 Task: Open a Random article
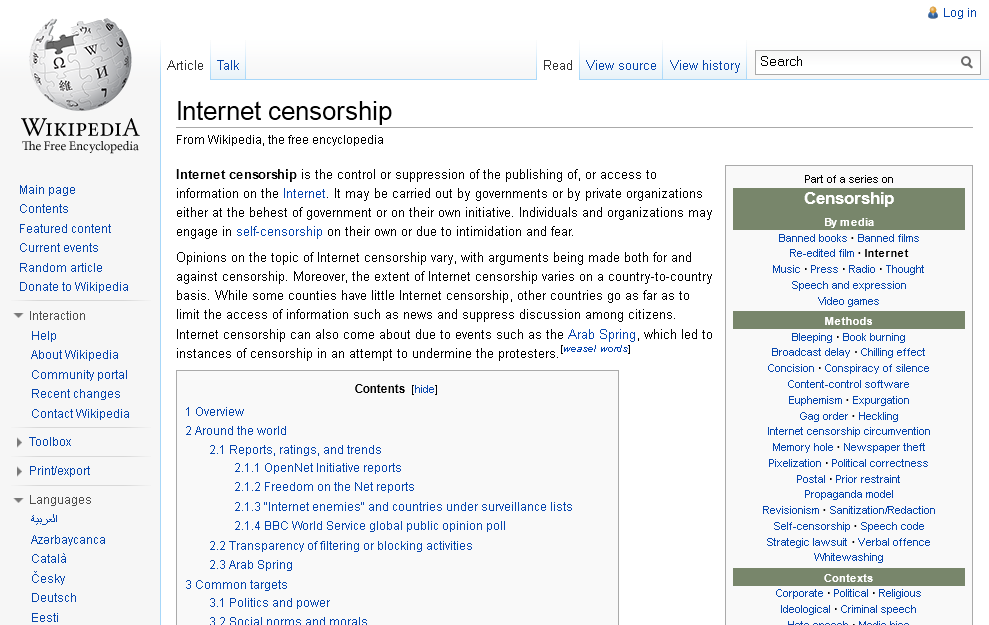[x=61, y=267]
